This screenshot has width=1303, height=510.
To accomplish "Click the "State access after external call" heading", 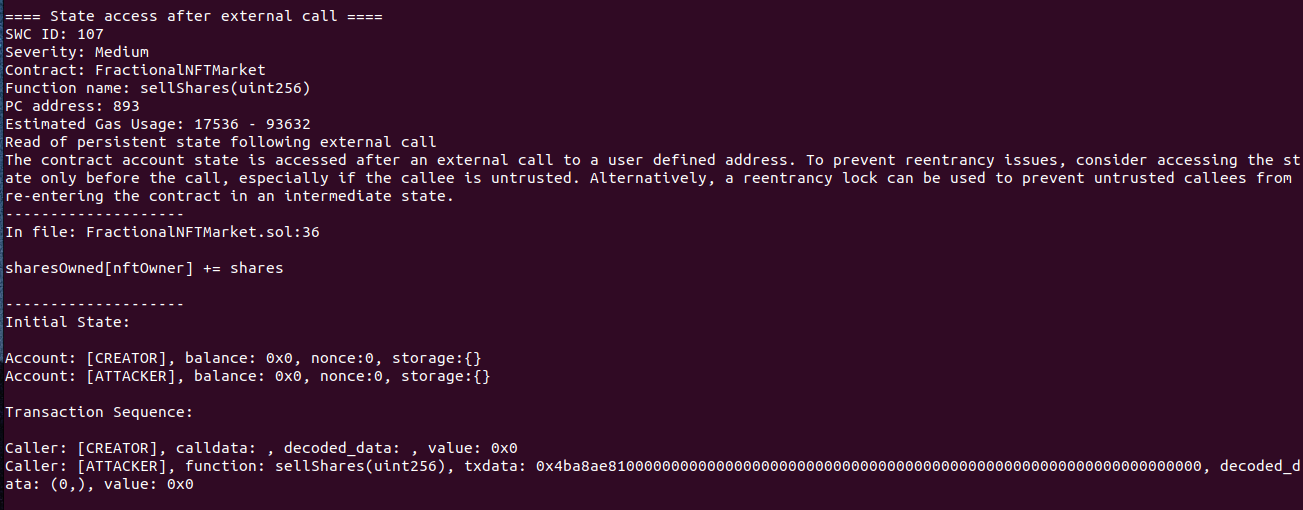I will (194, 16).
